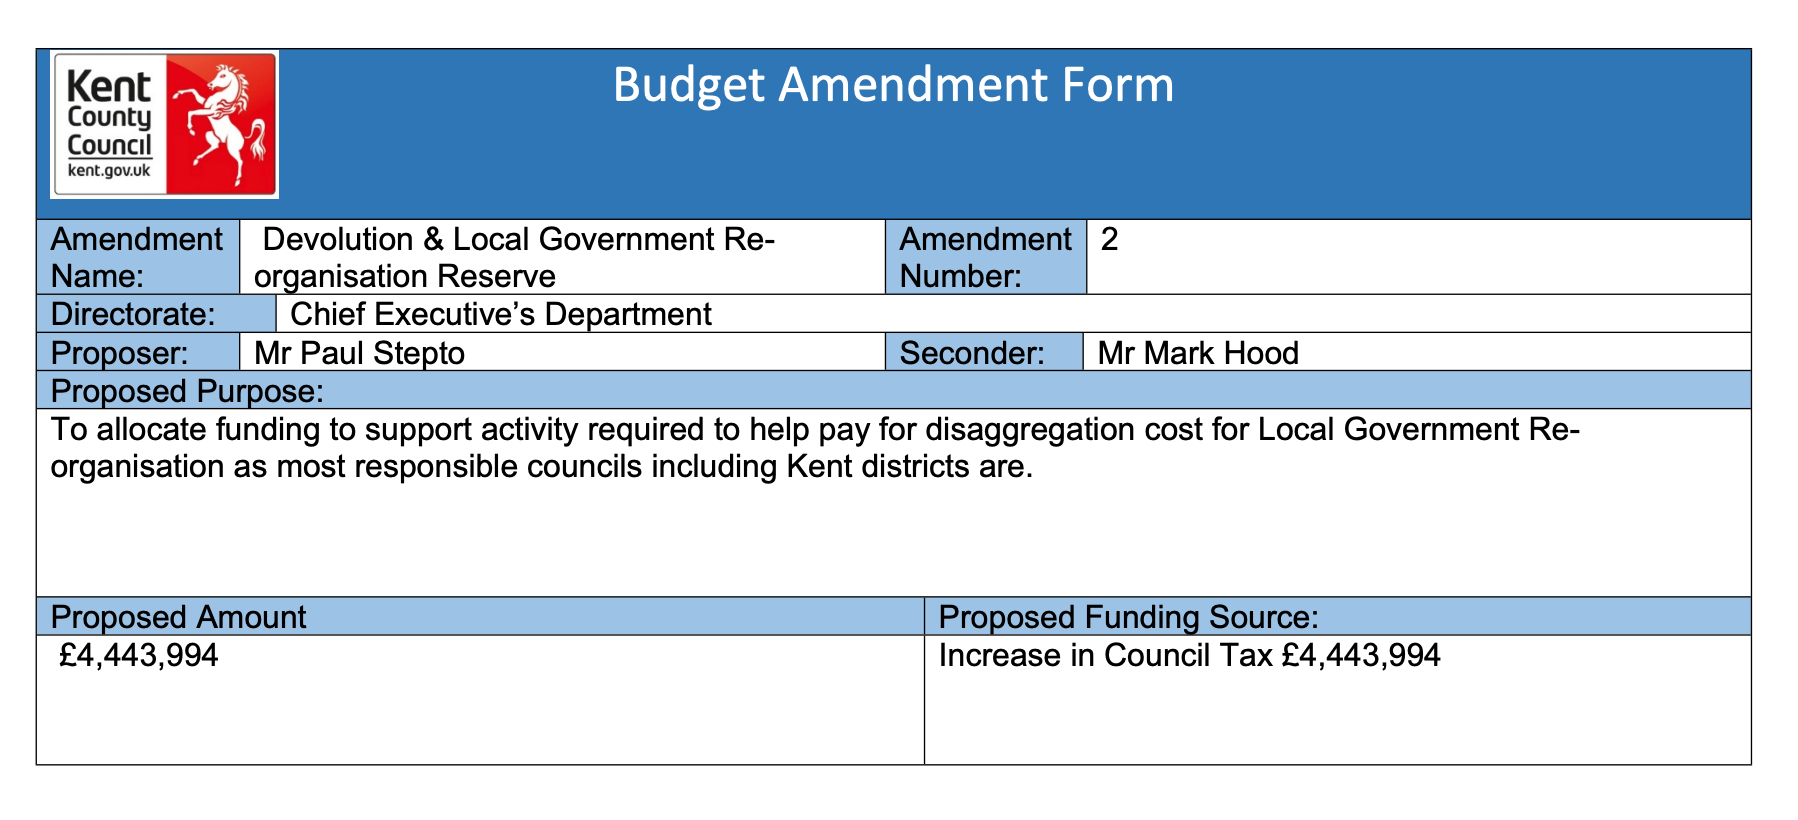Select the Amendment Number label cell
This screenshot has height=820, width=1798.
tap(985, 257)
